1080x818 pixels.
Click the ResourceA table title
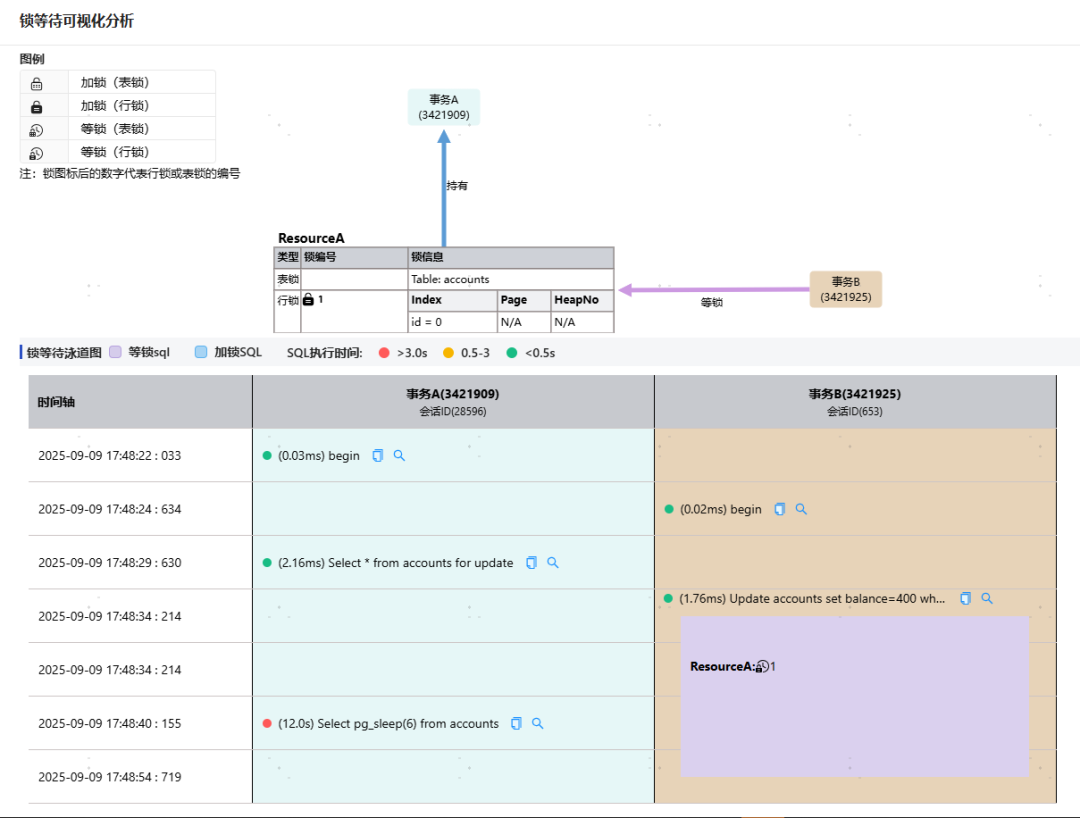(311, 238)
